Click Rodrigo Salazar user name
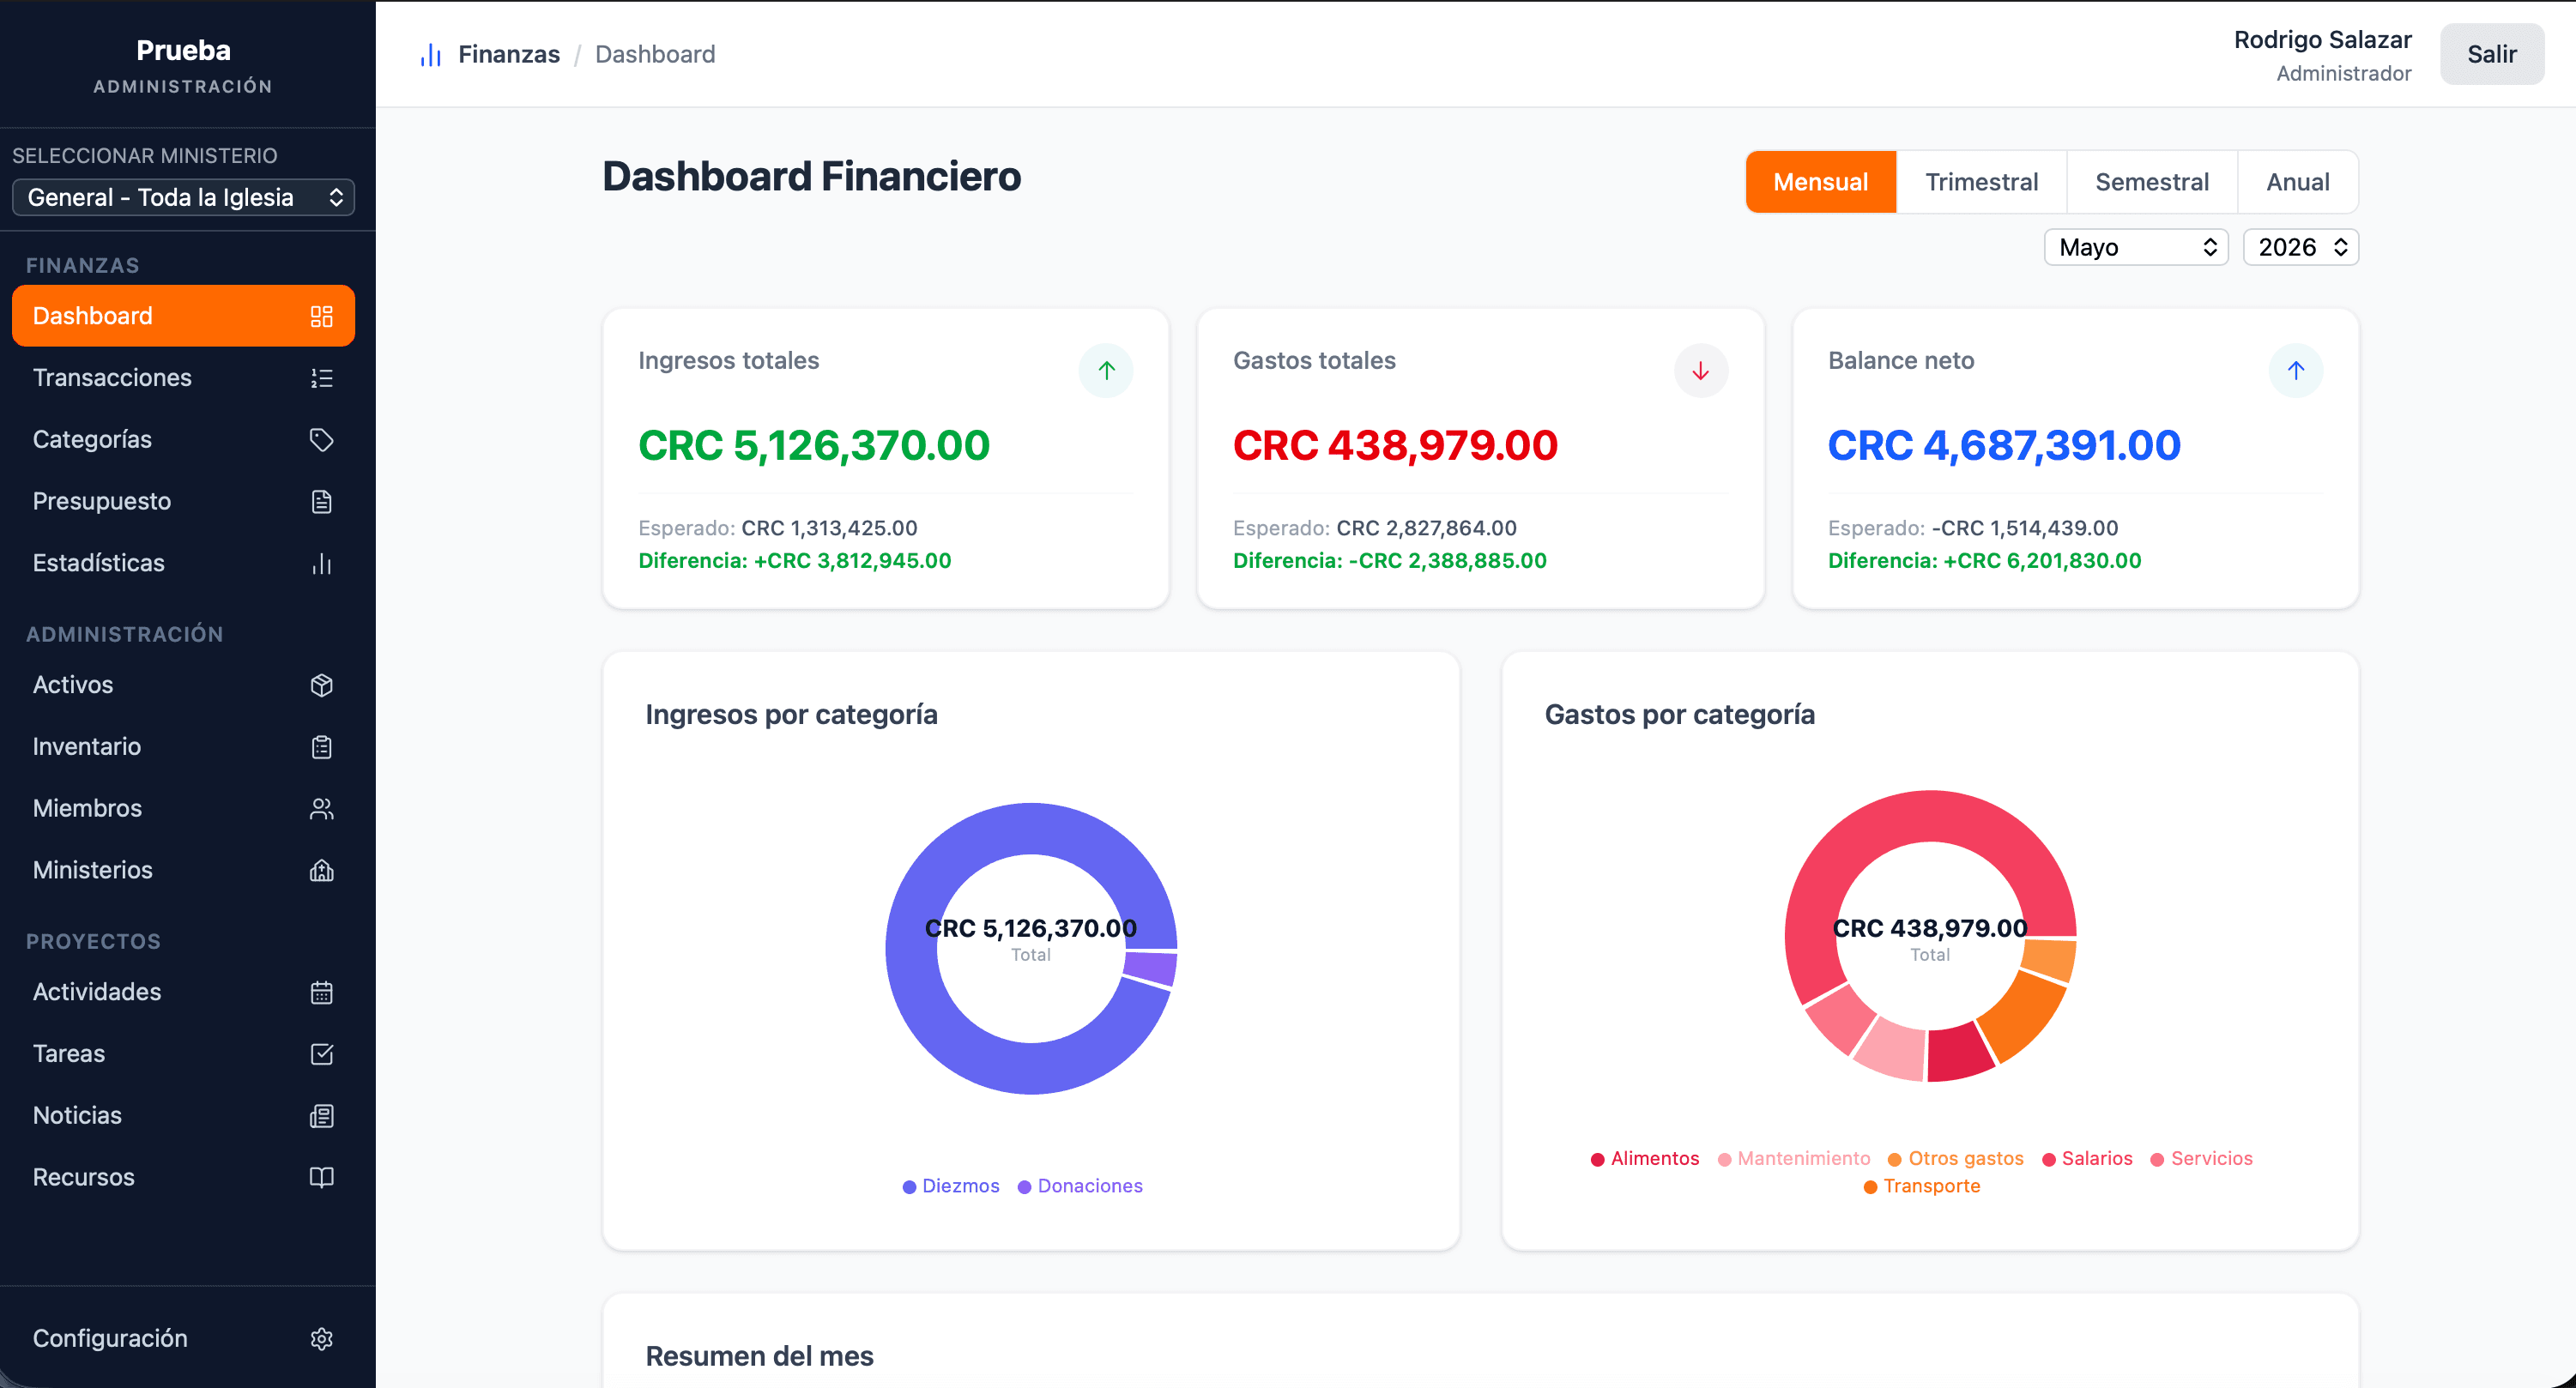The width and height of the screenshot is (2576, 1388). coord(2322,40)
